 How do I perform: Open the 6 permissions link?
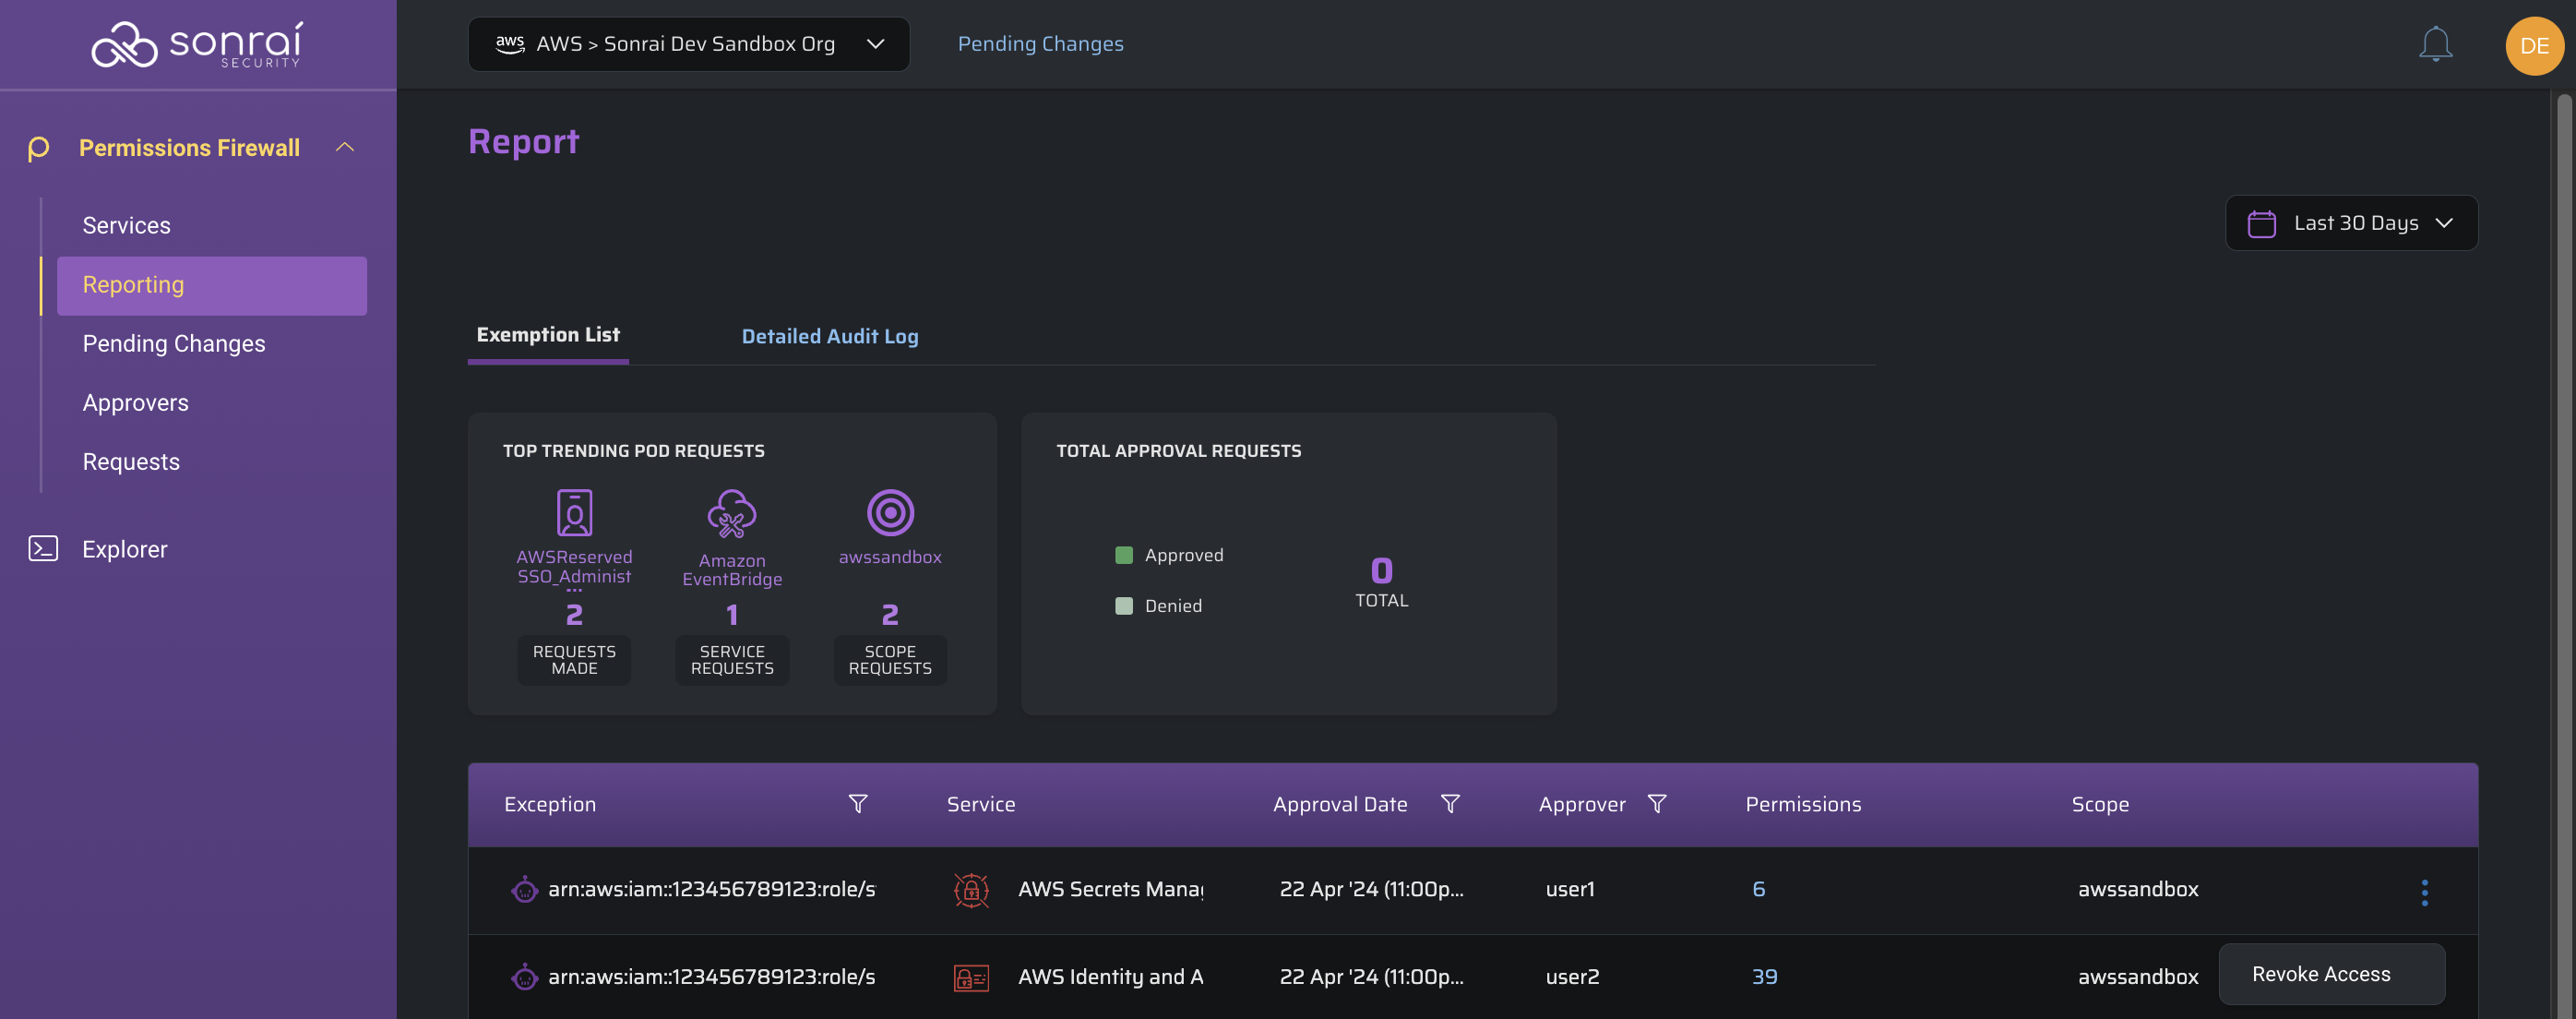click(x=1758, y=889)
